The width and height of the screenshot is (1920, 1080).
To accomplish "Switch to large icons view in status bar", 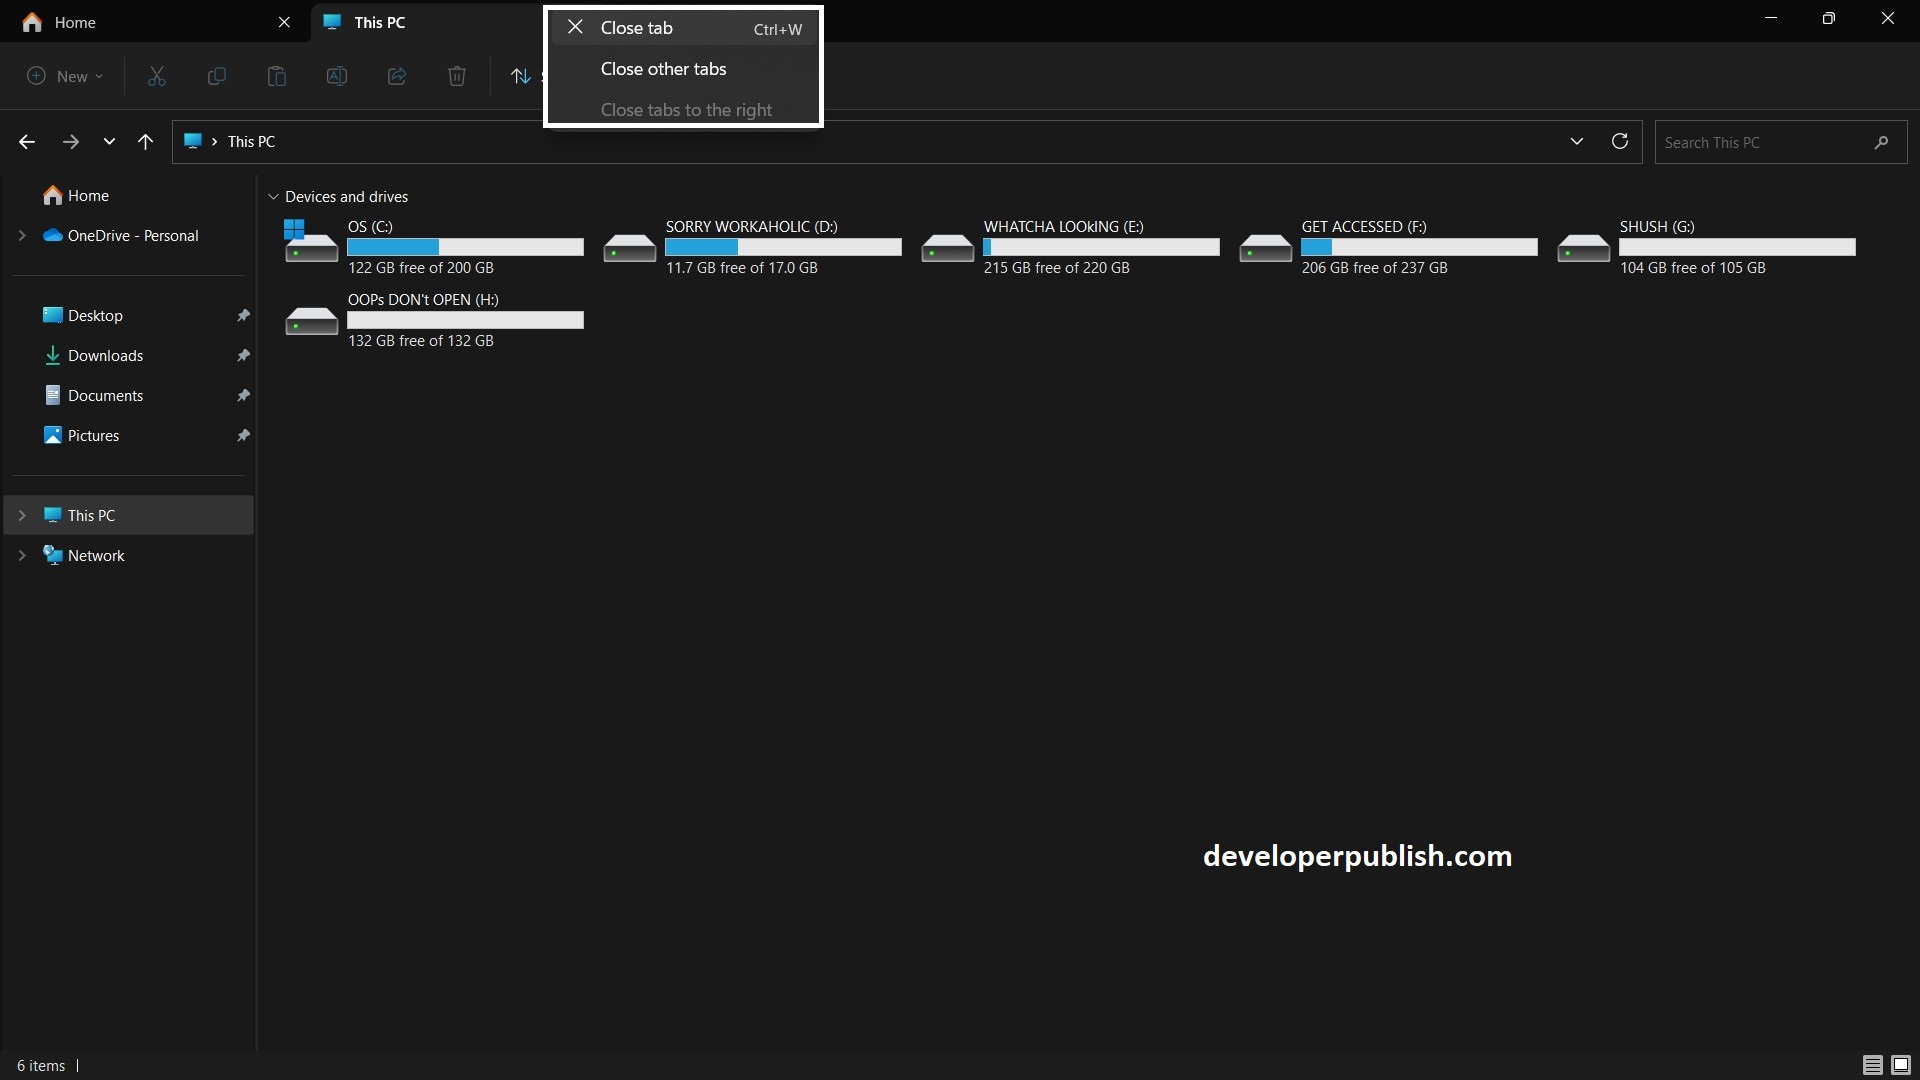I will (x=1901, y=1065).
